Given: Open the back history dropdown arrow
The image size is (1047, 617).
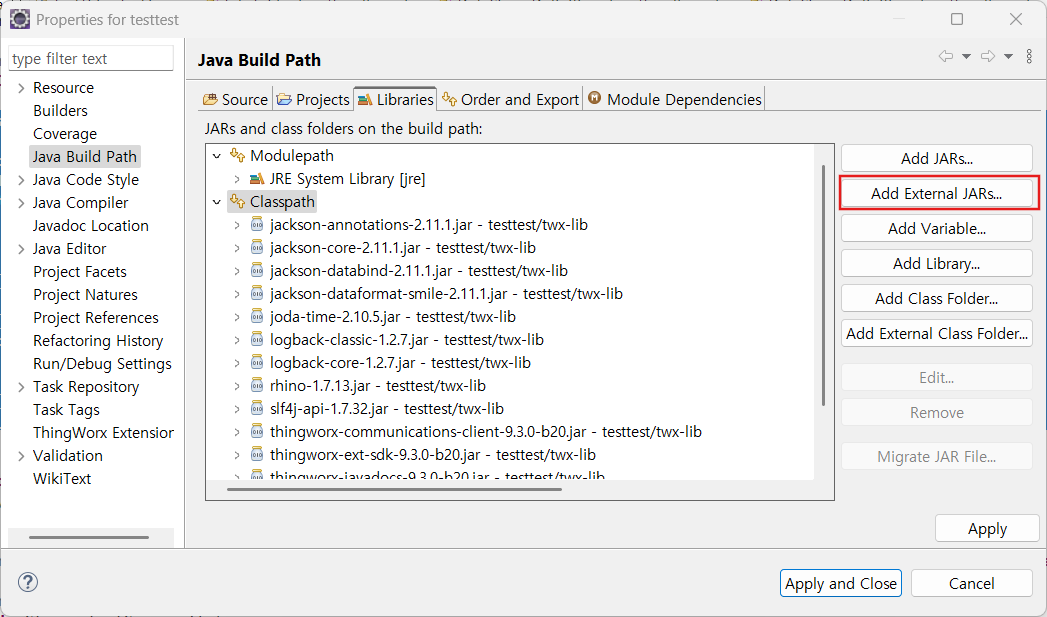Looking at the screenshot, I should click(x=966, y=57).
